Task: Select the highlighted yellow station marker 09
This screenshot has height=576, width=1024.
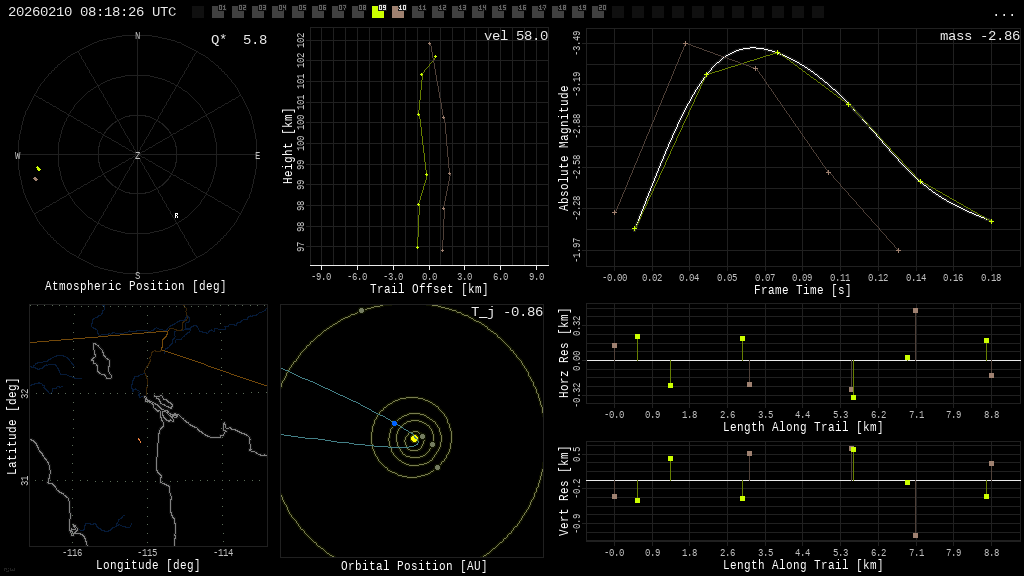Action: click(x=378, y=12)
